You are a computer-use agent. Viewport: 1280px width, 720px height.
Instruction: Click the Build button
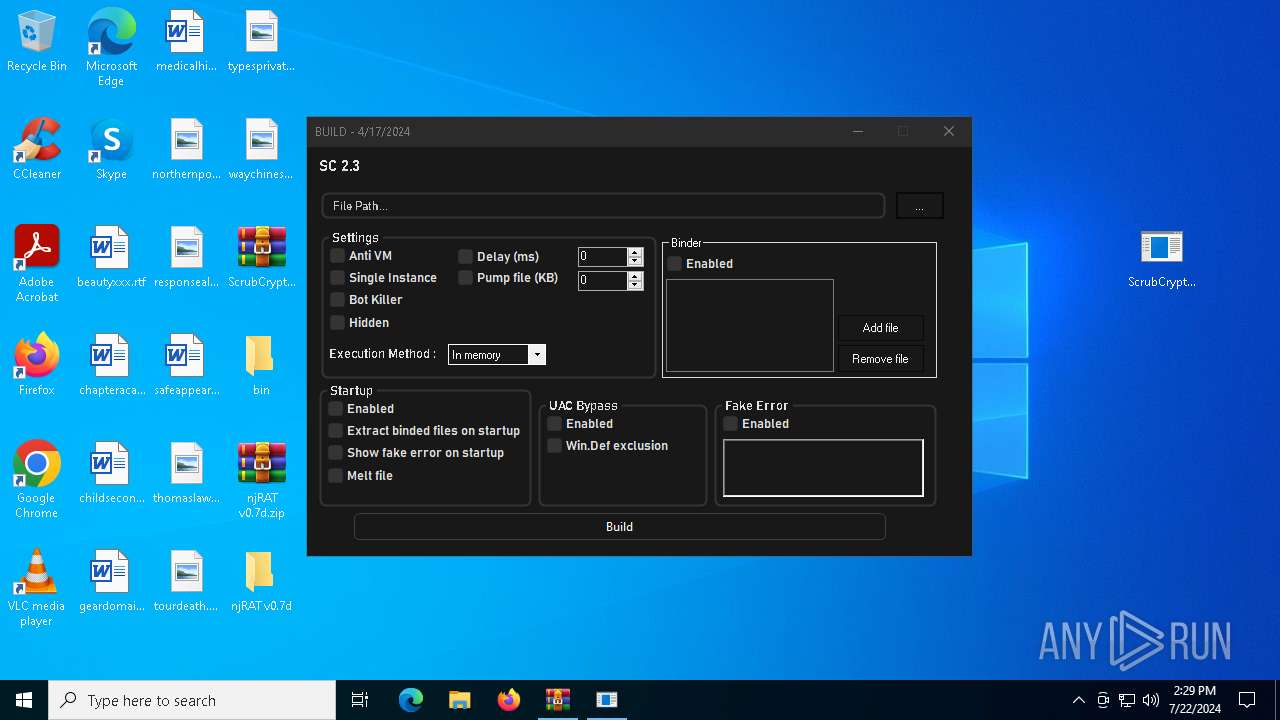(x=620, y=527)
